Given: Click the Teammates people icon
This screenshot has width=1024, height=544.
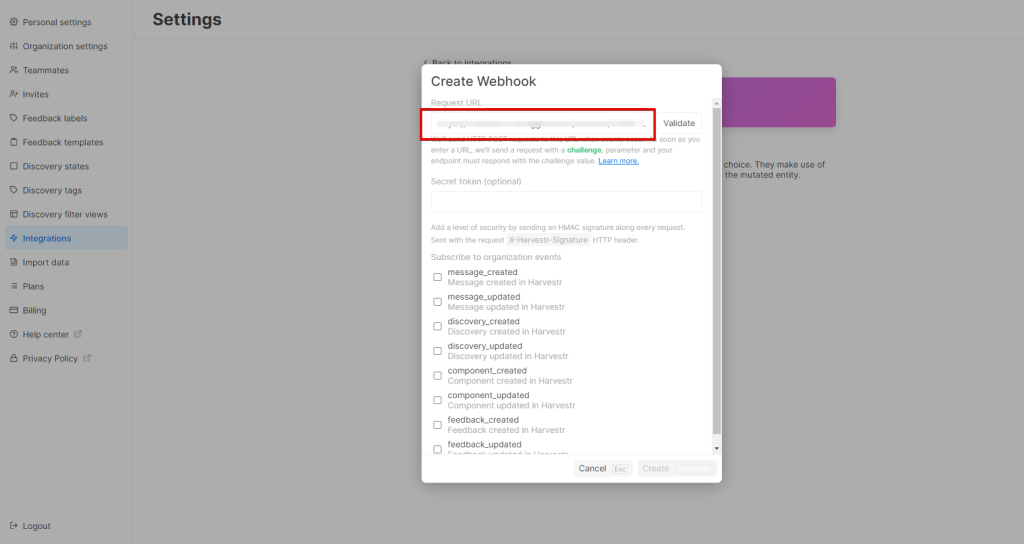Looking at the screenshot, I should tap(13, 70).
